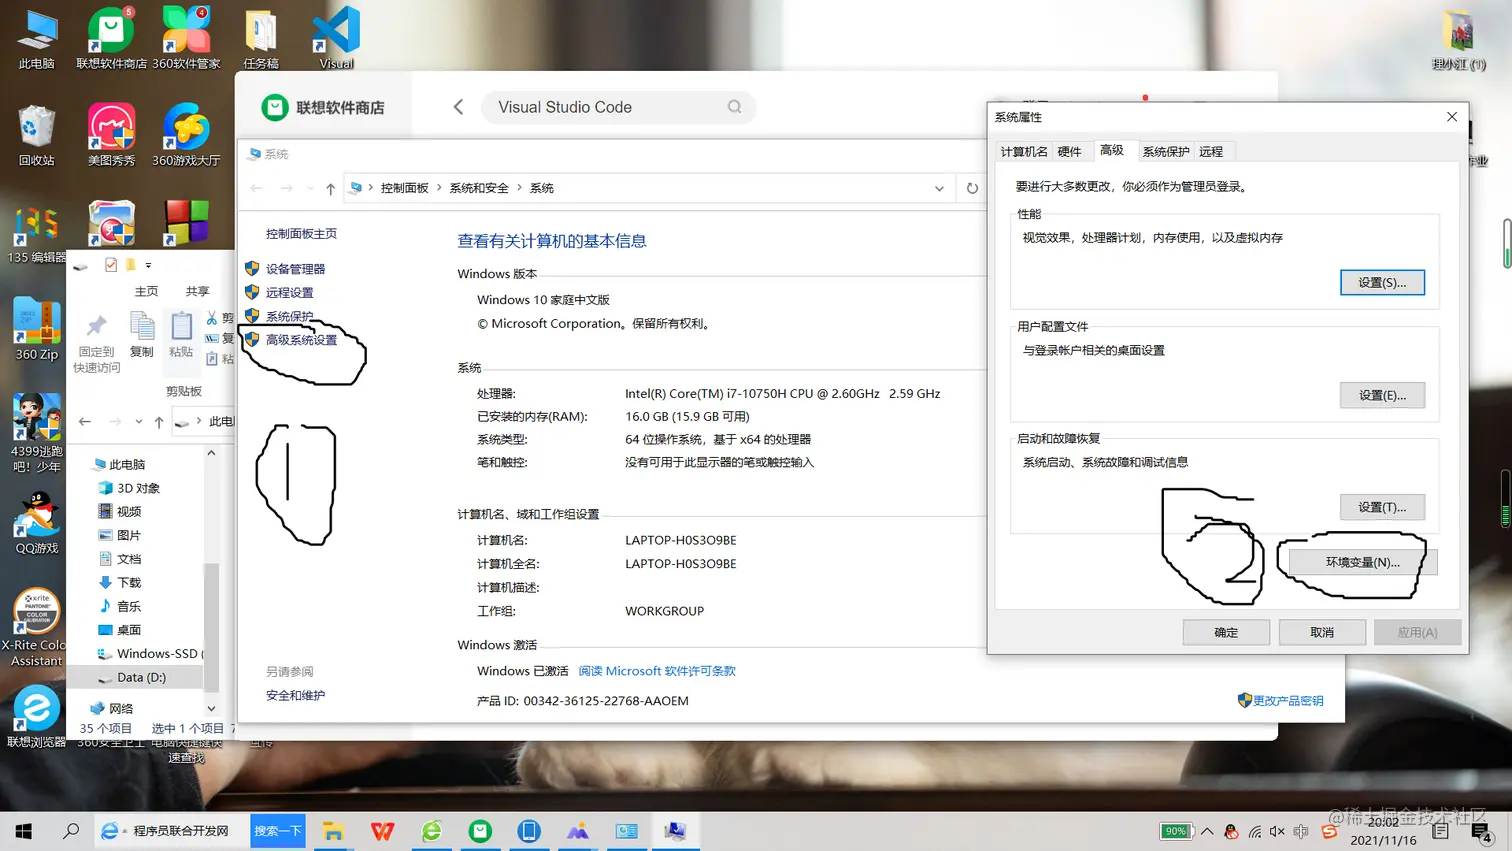Open 360游戏大厅 desktop shortcut
This screenshot has height=851, width=1512.
point(186,135)
